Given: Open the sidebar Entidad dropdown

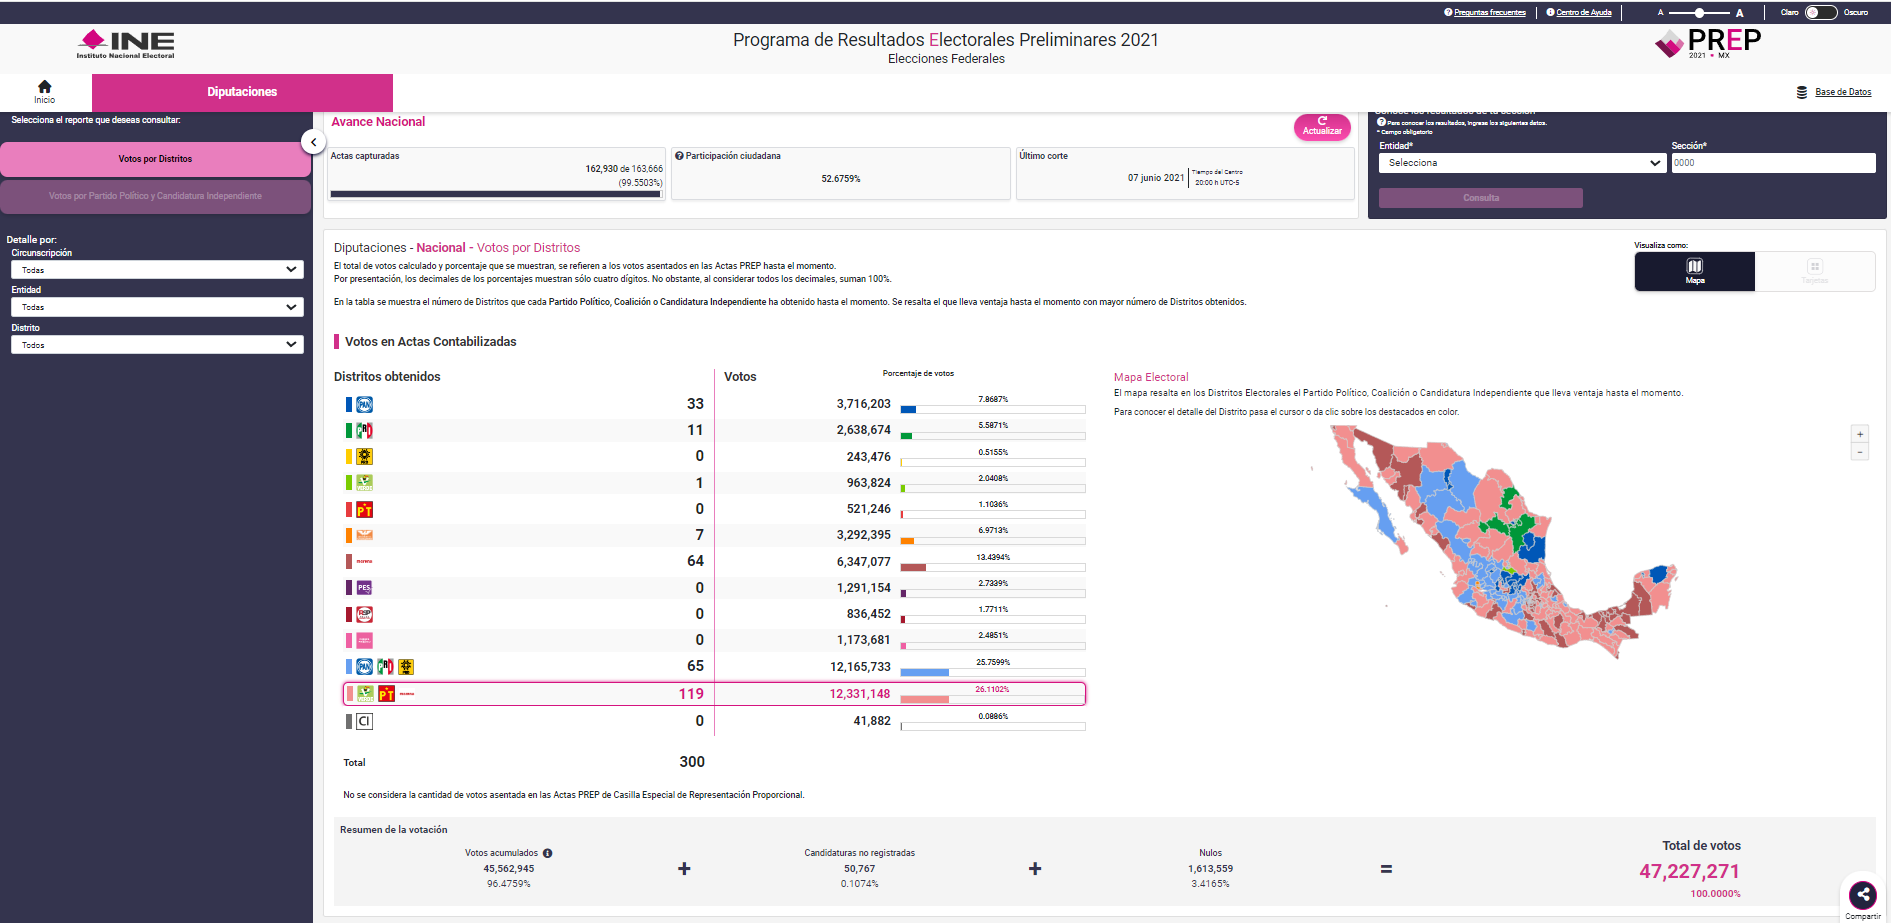Looking at the screenshot, I should pyautogui.click(x=157, y=307).
